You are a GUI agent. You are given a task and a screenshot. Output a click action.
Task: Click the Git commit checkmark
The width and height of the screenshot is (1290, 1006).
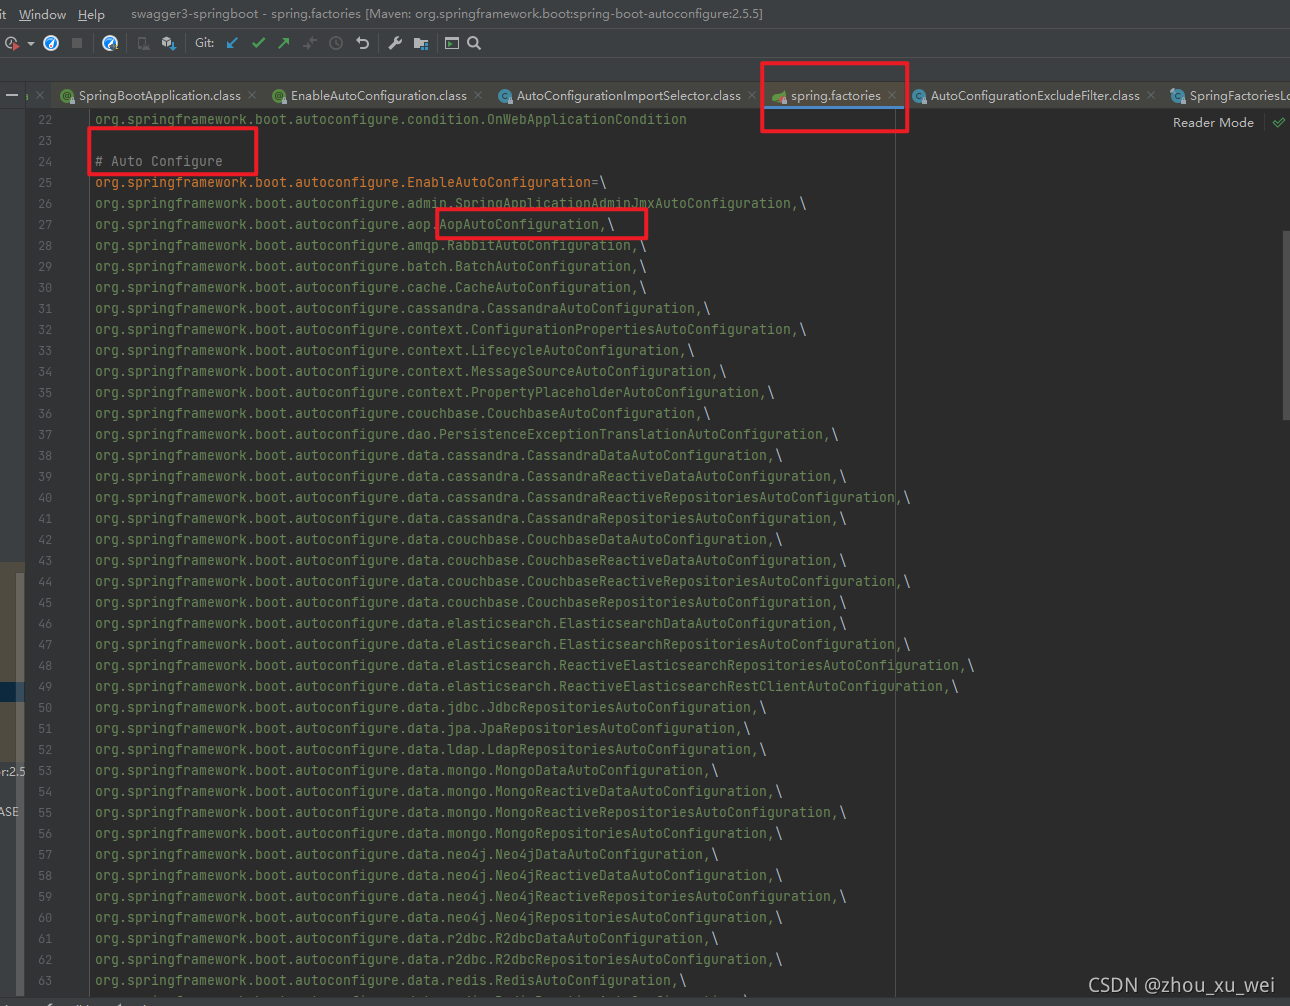258,43
